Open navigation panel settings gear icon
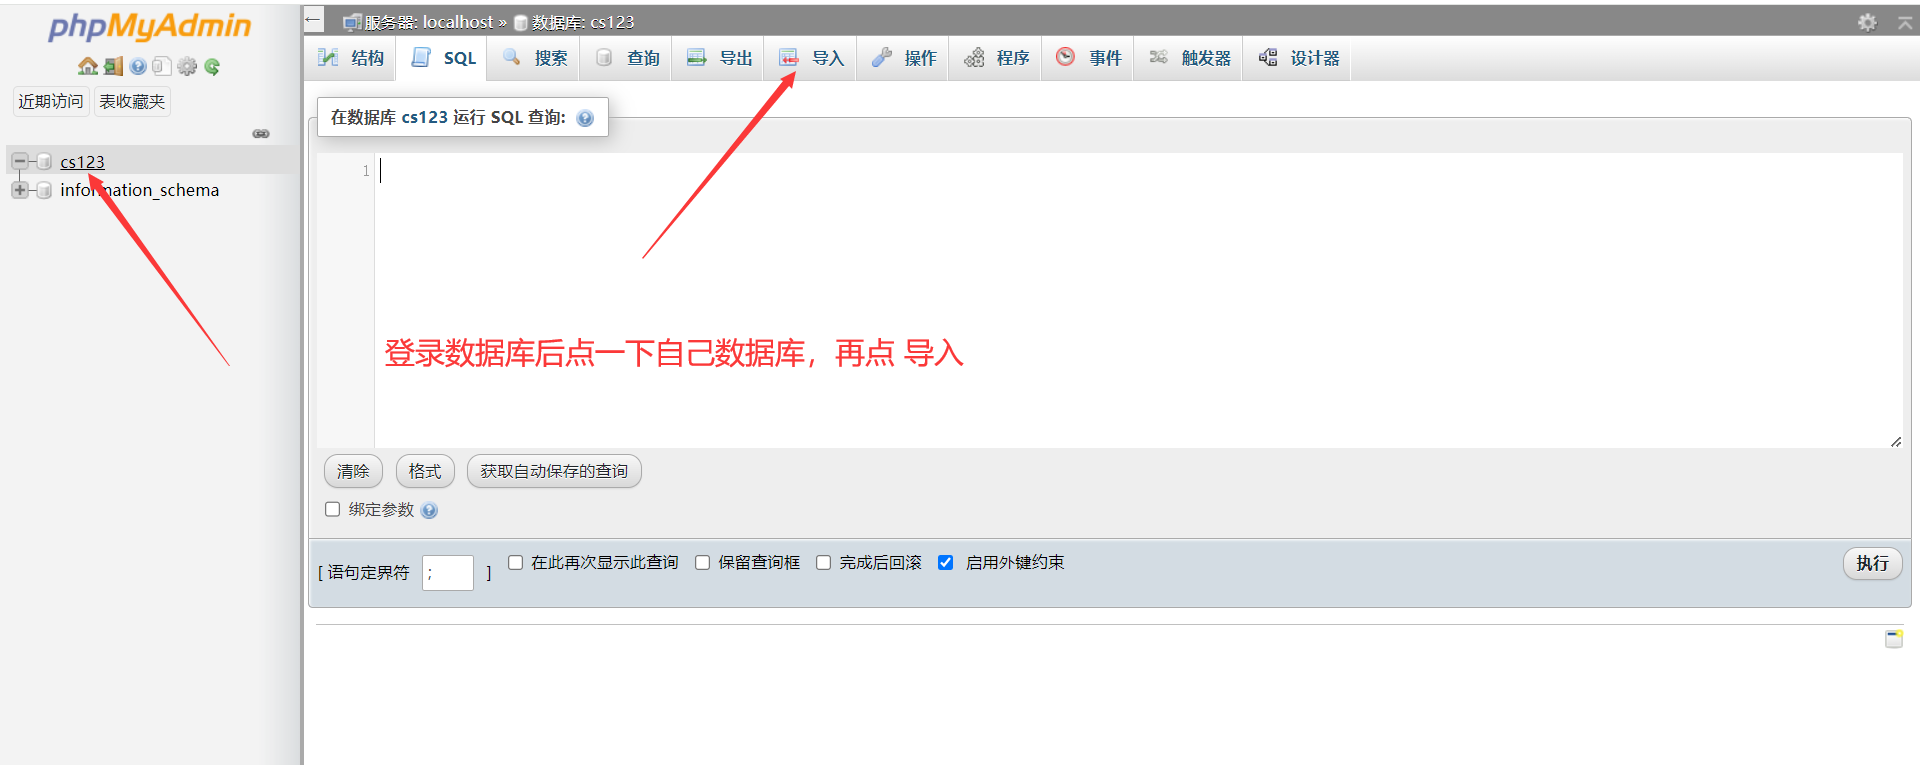The image size is (1920, 765). [x=187, y=67]
